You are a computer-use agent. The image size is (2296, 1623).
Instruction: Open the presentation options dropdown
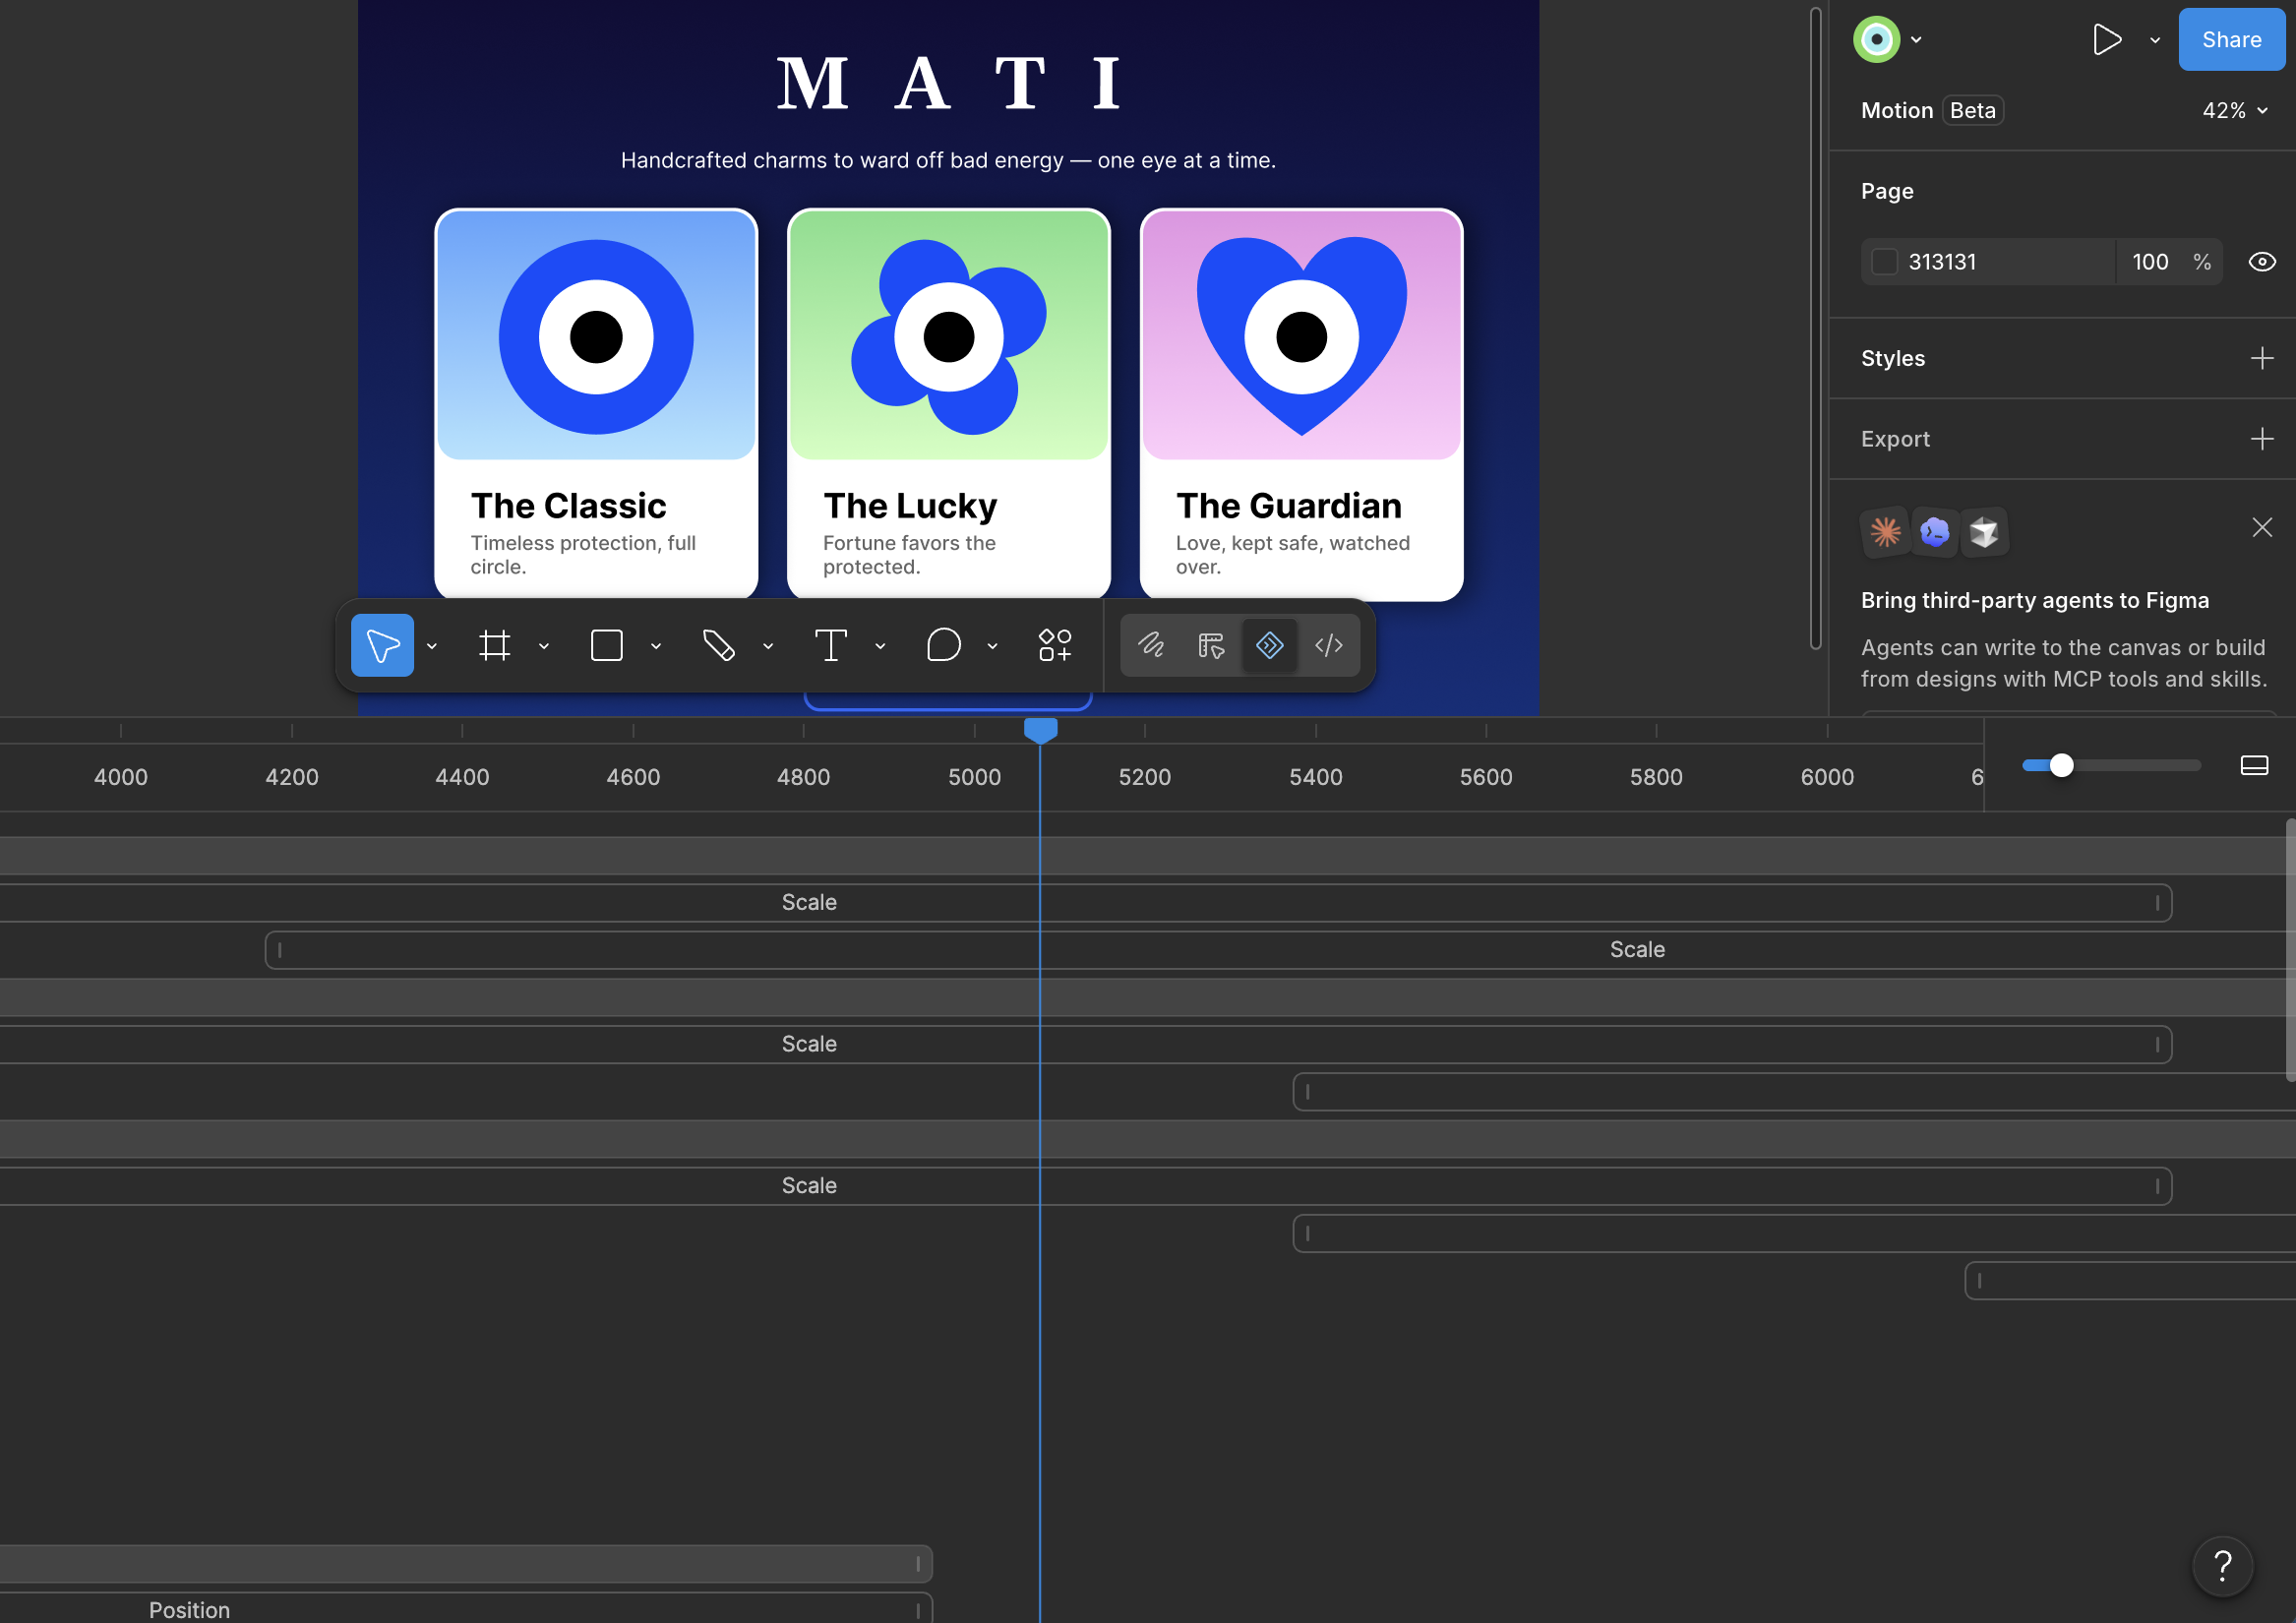[2155, 40]
